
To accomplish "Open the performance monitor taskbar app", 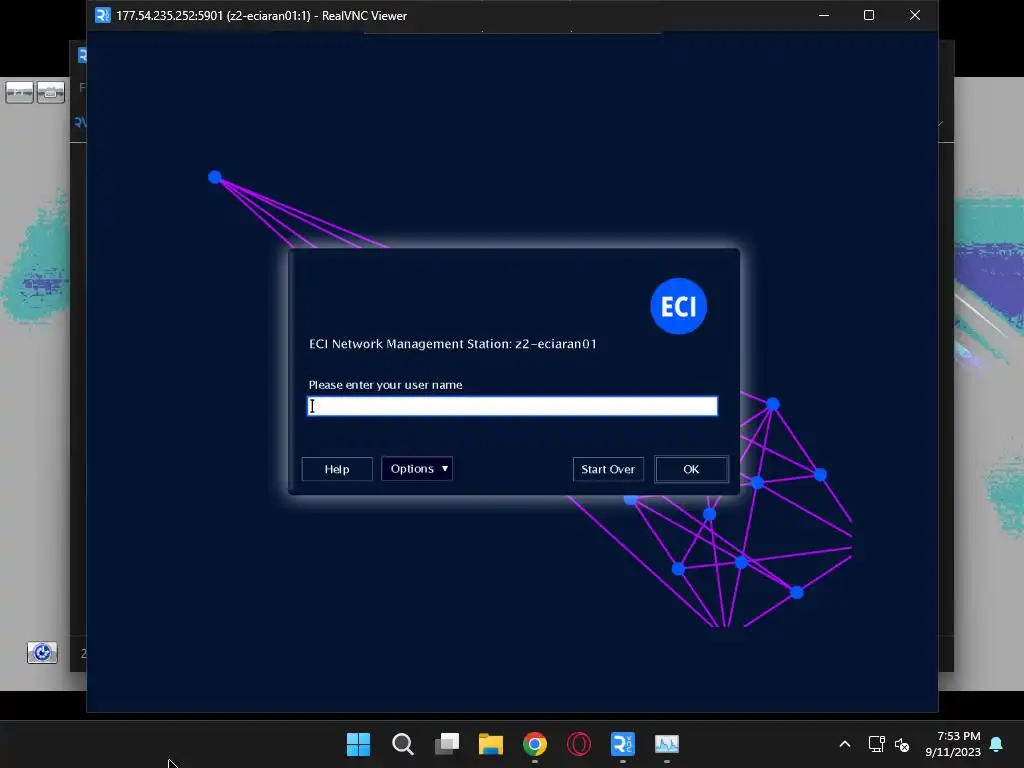I will [x=667, y=744].
